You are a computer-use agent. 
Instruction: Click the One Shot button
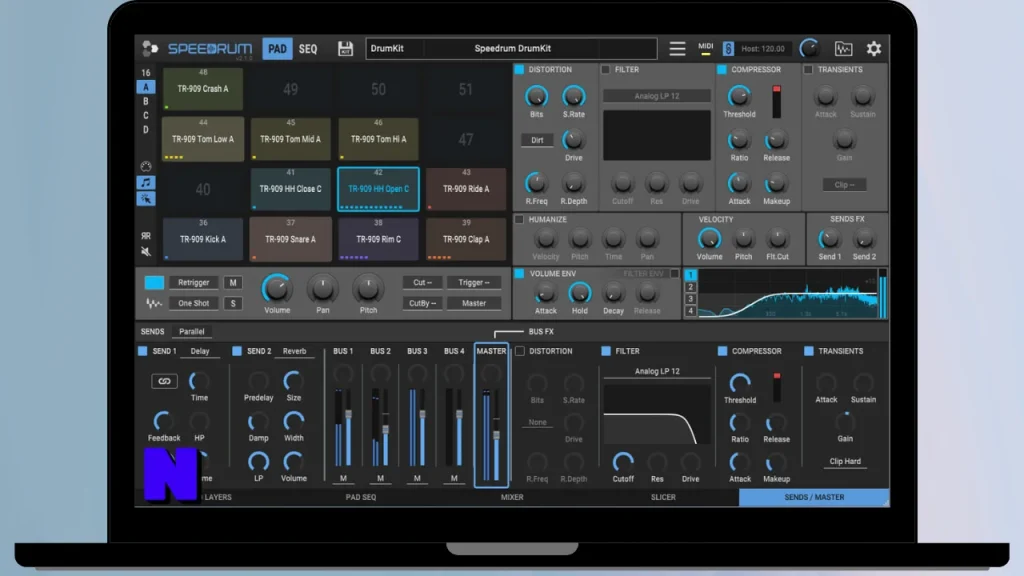click(193, 303)
